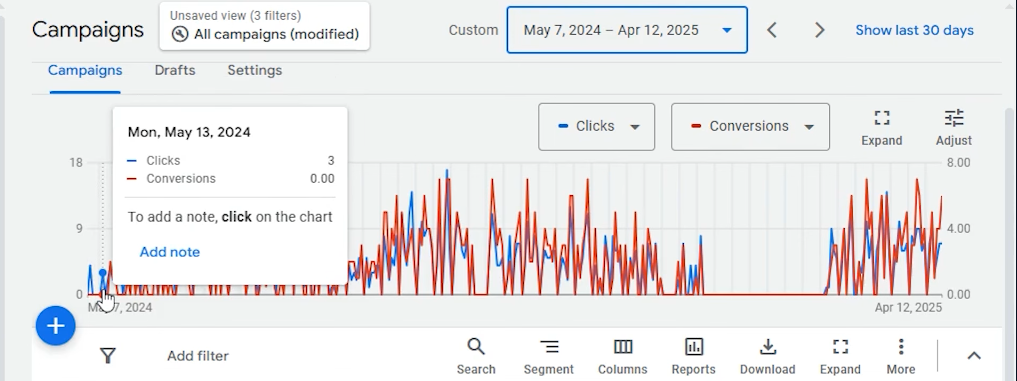
Task: Open the Reports menu
Action: pyautogui.click(x=693, y=356)
